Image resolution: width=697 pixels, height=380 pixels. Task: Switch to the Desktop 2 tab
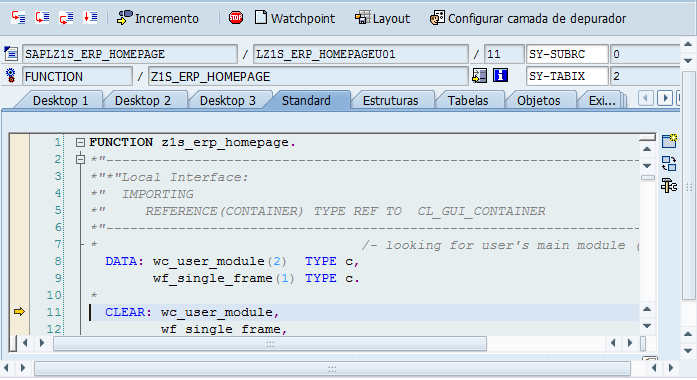143,100
